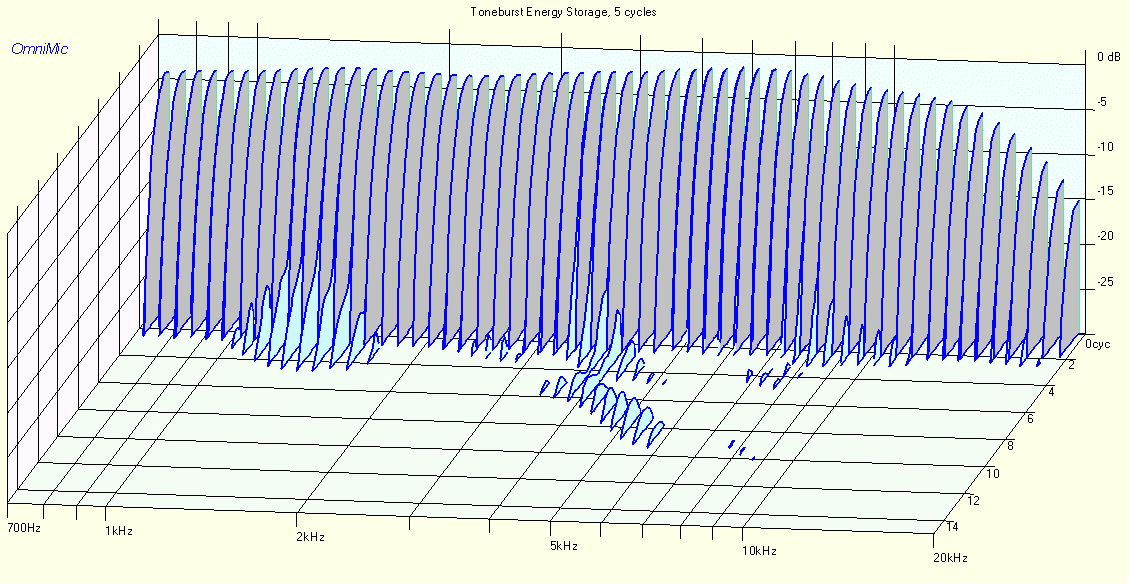Screen dimensions: 1129x585
Task: Click the 20kHz frequency label
Action: 950,558
